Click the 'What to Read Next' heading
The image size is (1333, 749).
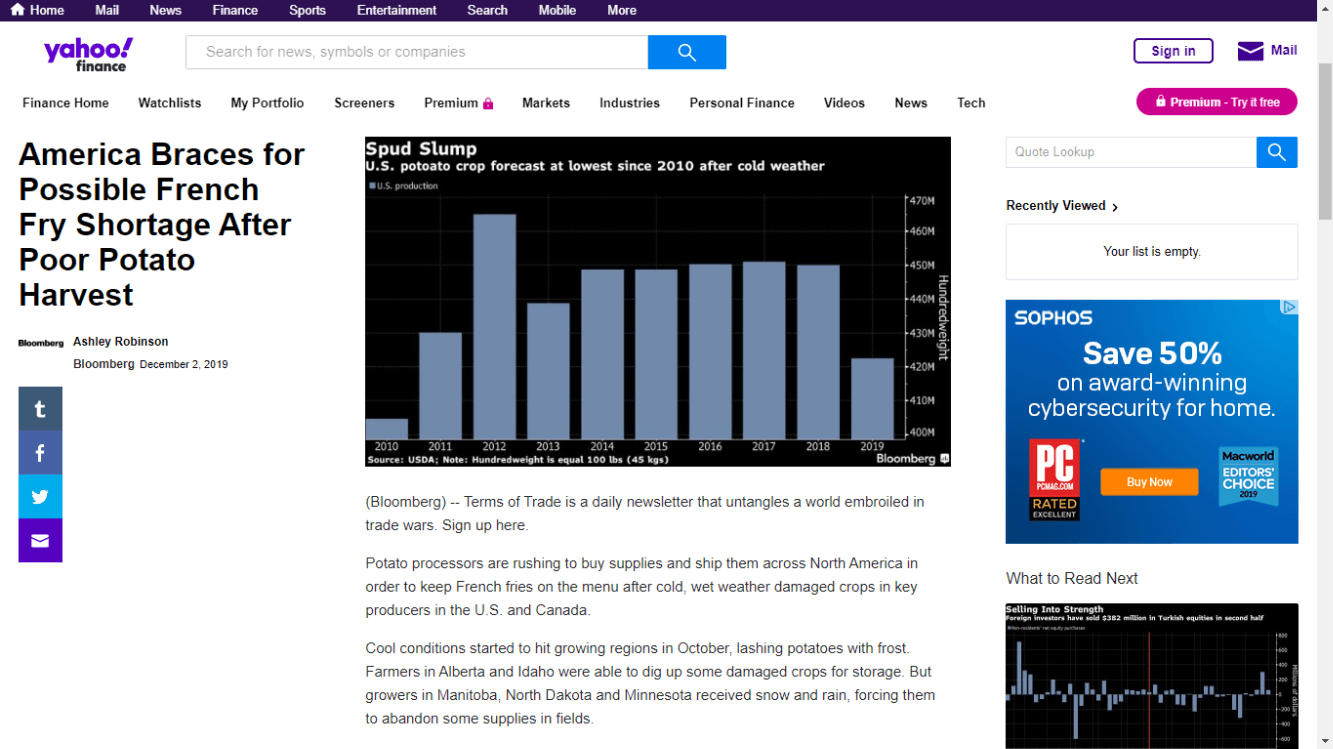[x=1072, y=578]
